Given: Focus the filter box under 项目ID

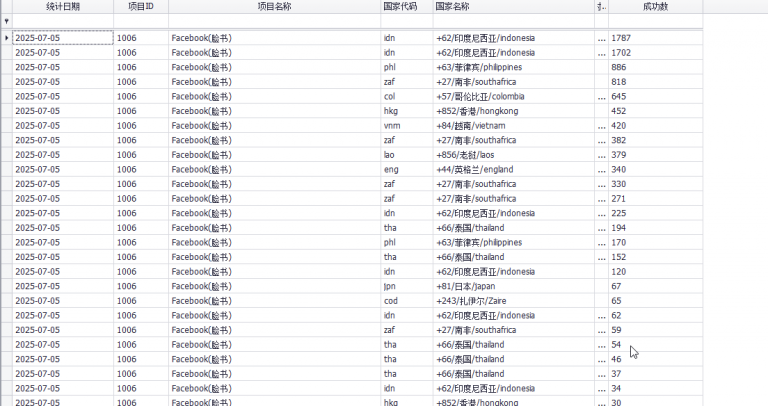Looking at the screenshot, I should [141, 21].
